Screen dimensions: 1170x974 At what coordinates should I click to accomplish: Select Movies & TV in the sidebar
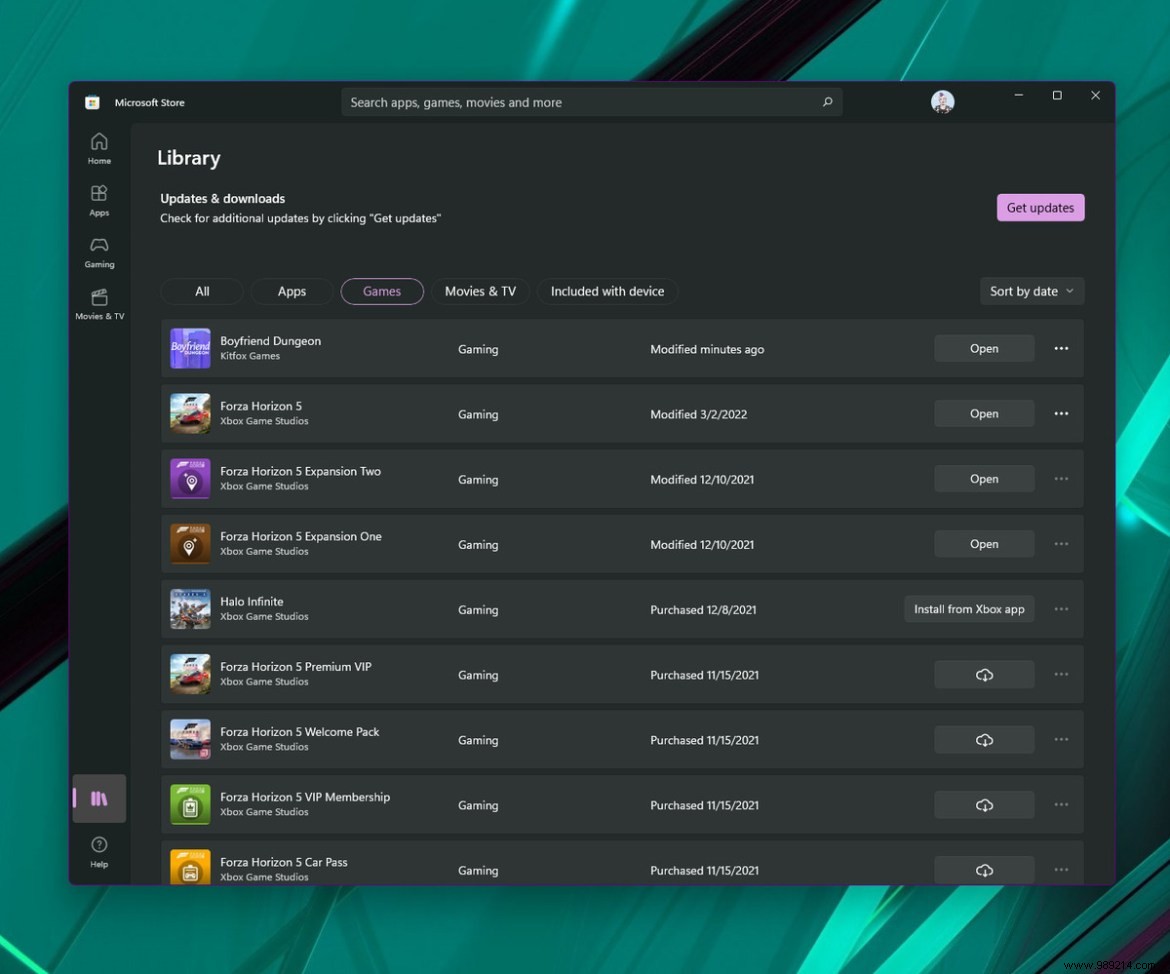click(98, 304)
